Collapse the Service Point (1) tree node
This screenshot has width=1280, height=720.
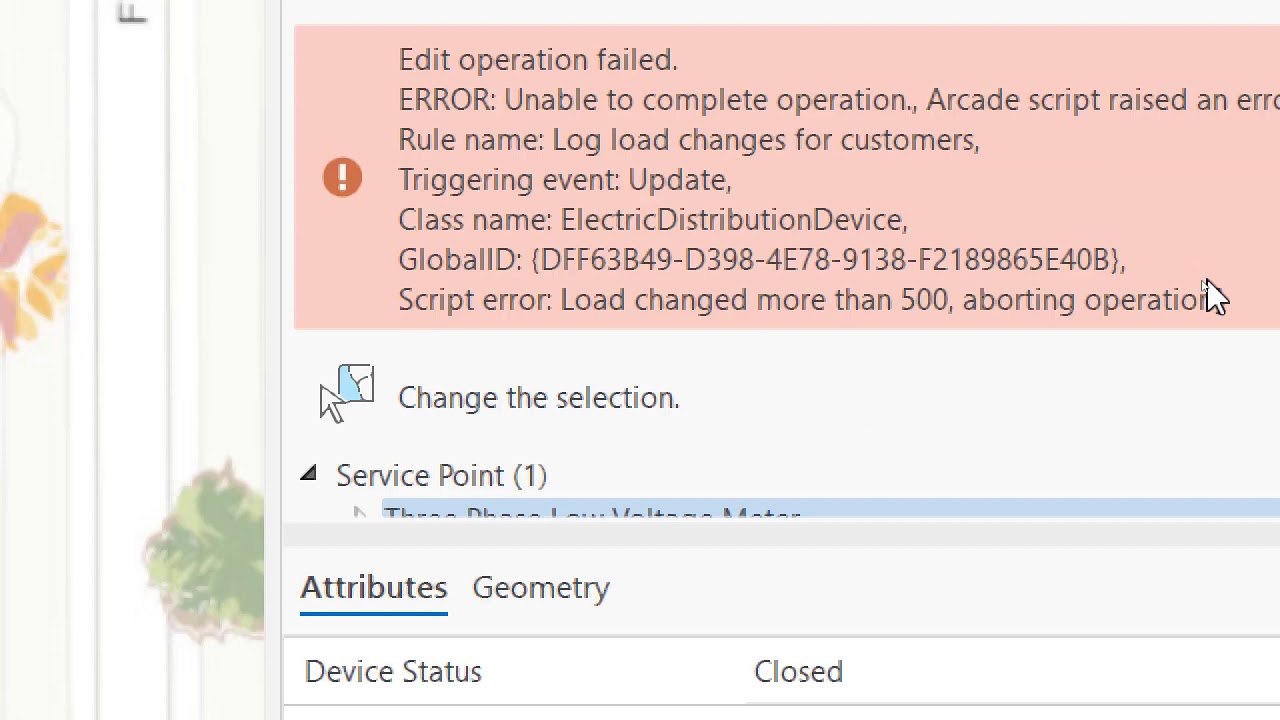pyautogui.click(x=308, y=475)
